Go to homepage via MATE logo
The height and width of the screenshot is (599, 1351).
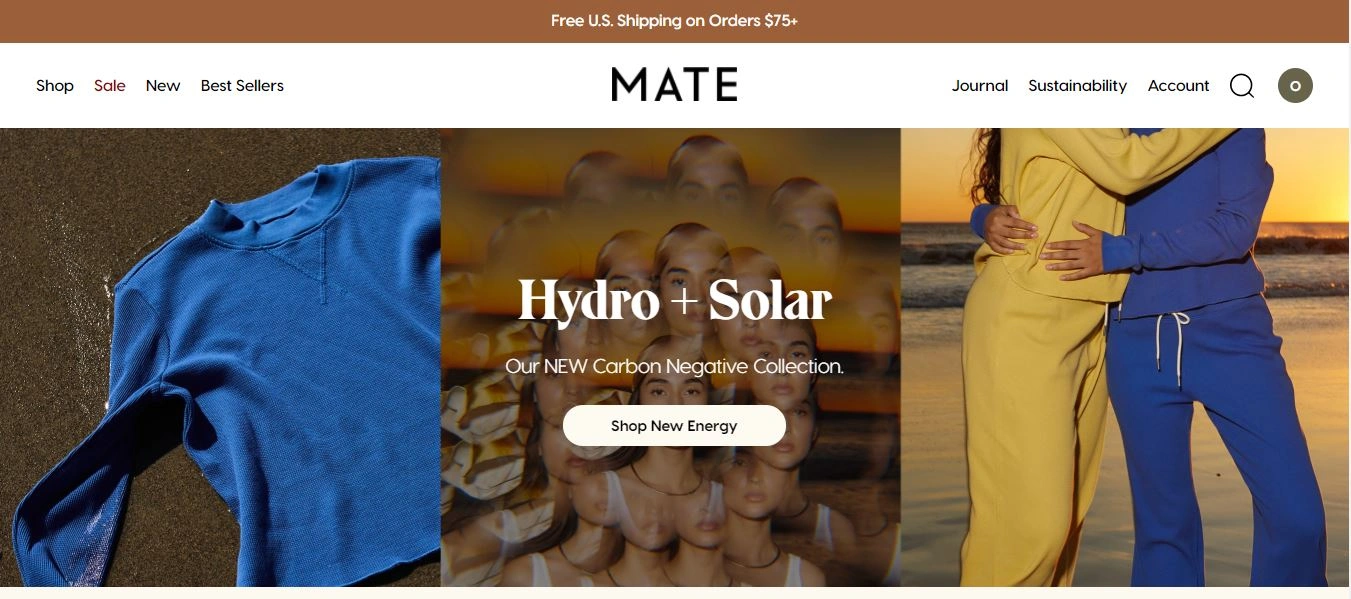tap(674, 85)
